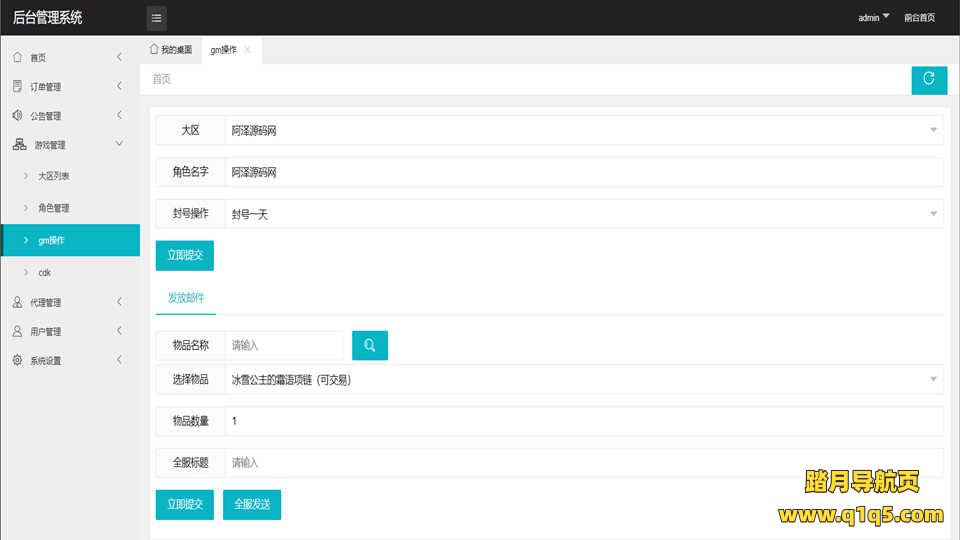960x540 pixels.
Task: Close the gm操作 tab
Action: [248, 49]
